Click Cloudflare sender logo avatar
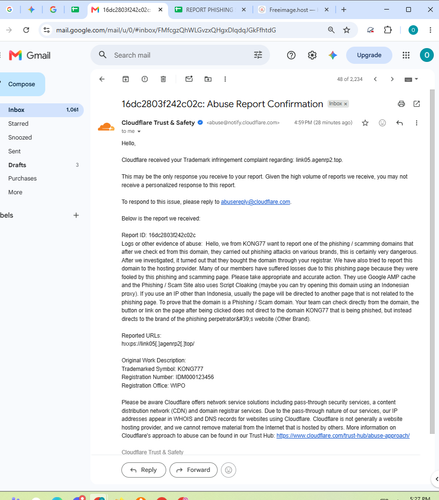 106,127
